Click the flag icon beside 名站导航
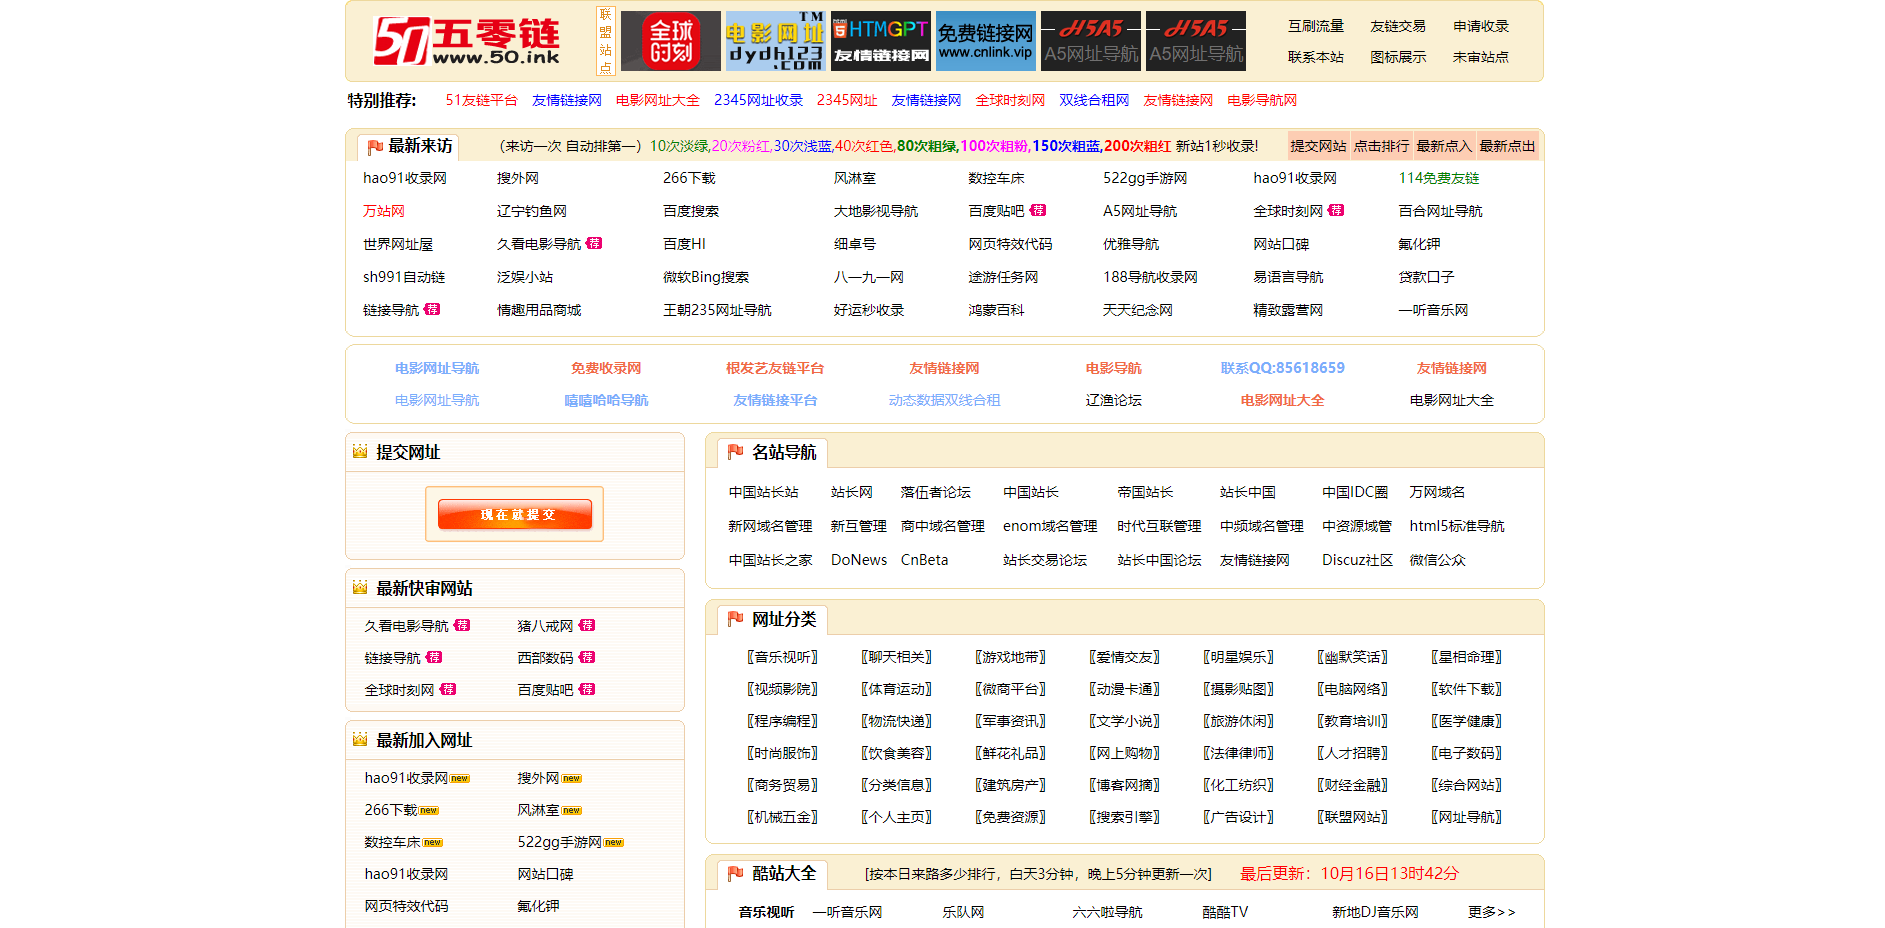Image resolution: width=1885 pixels, height=928 pixels. point(735,452)
